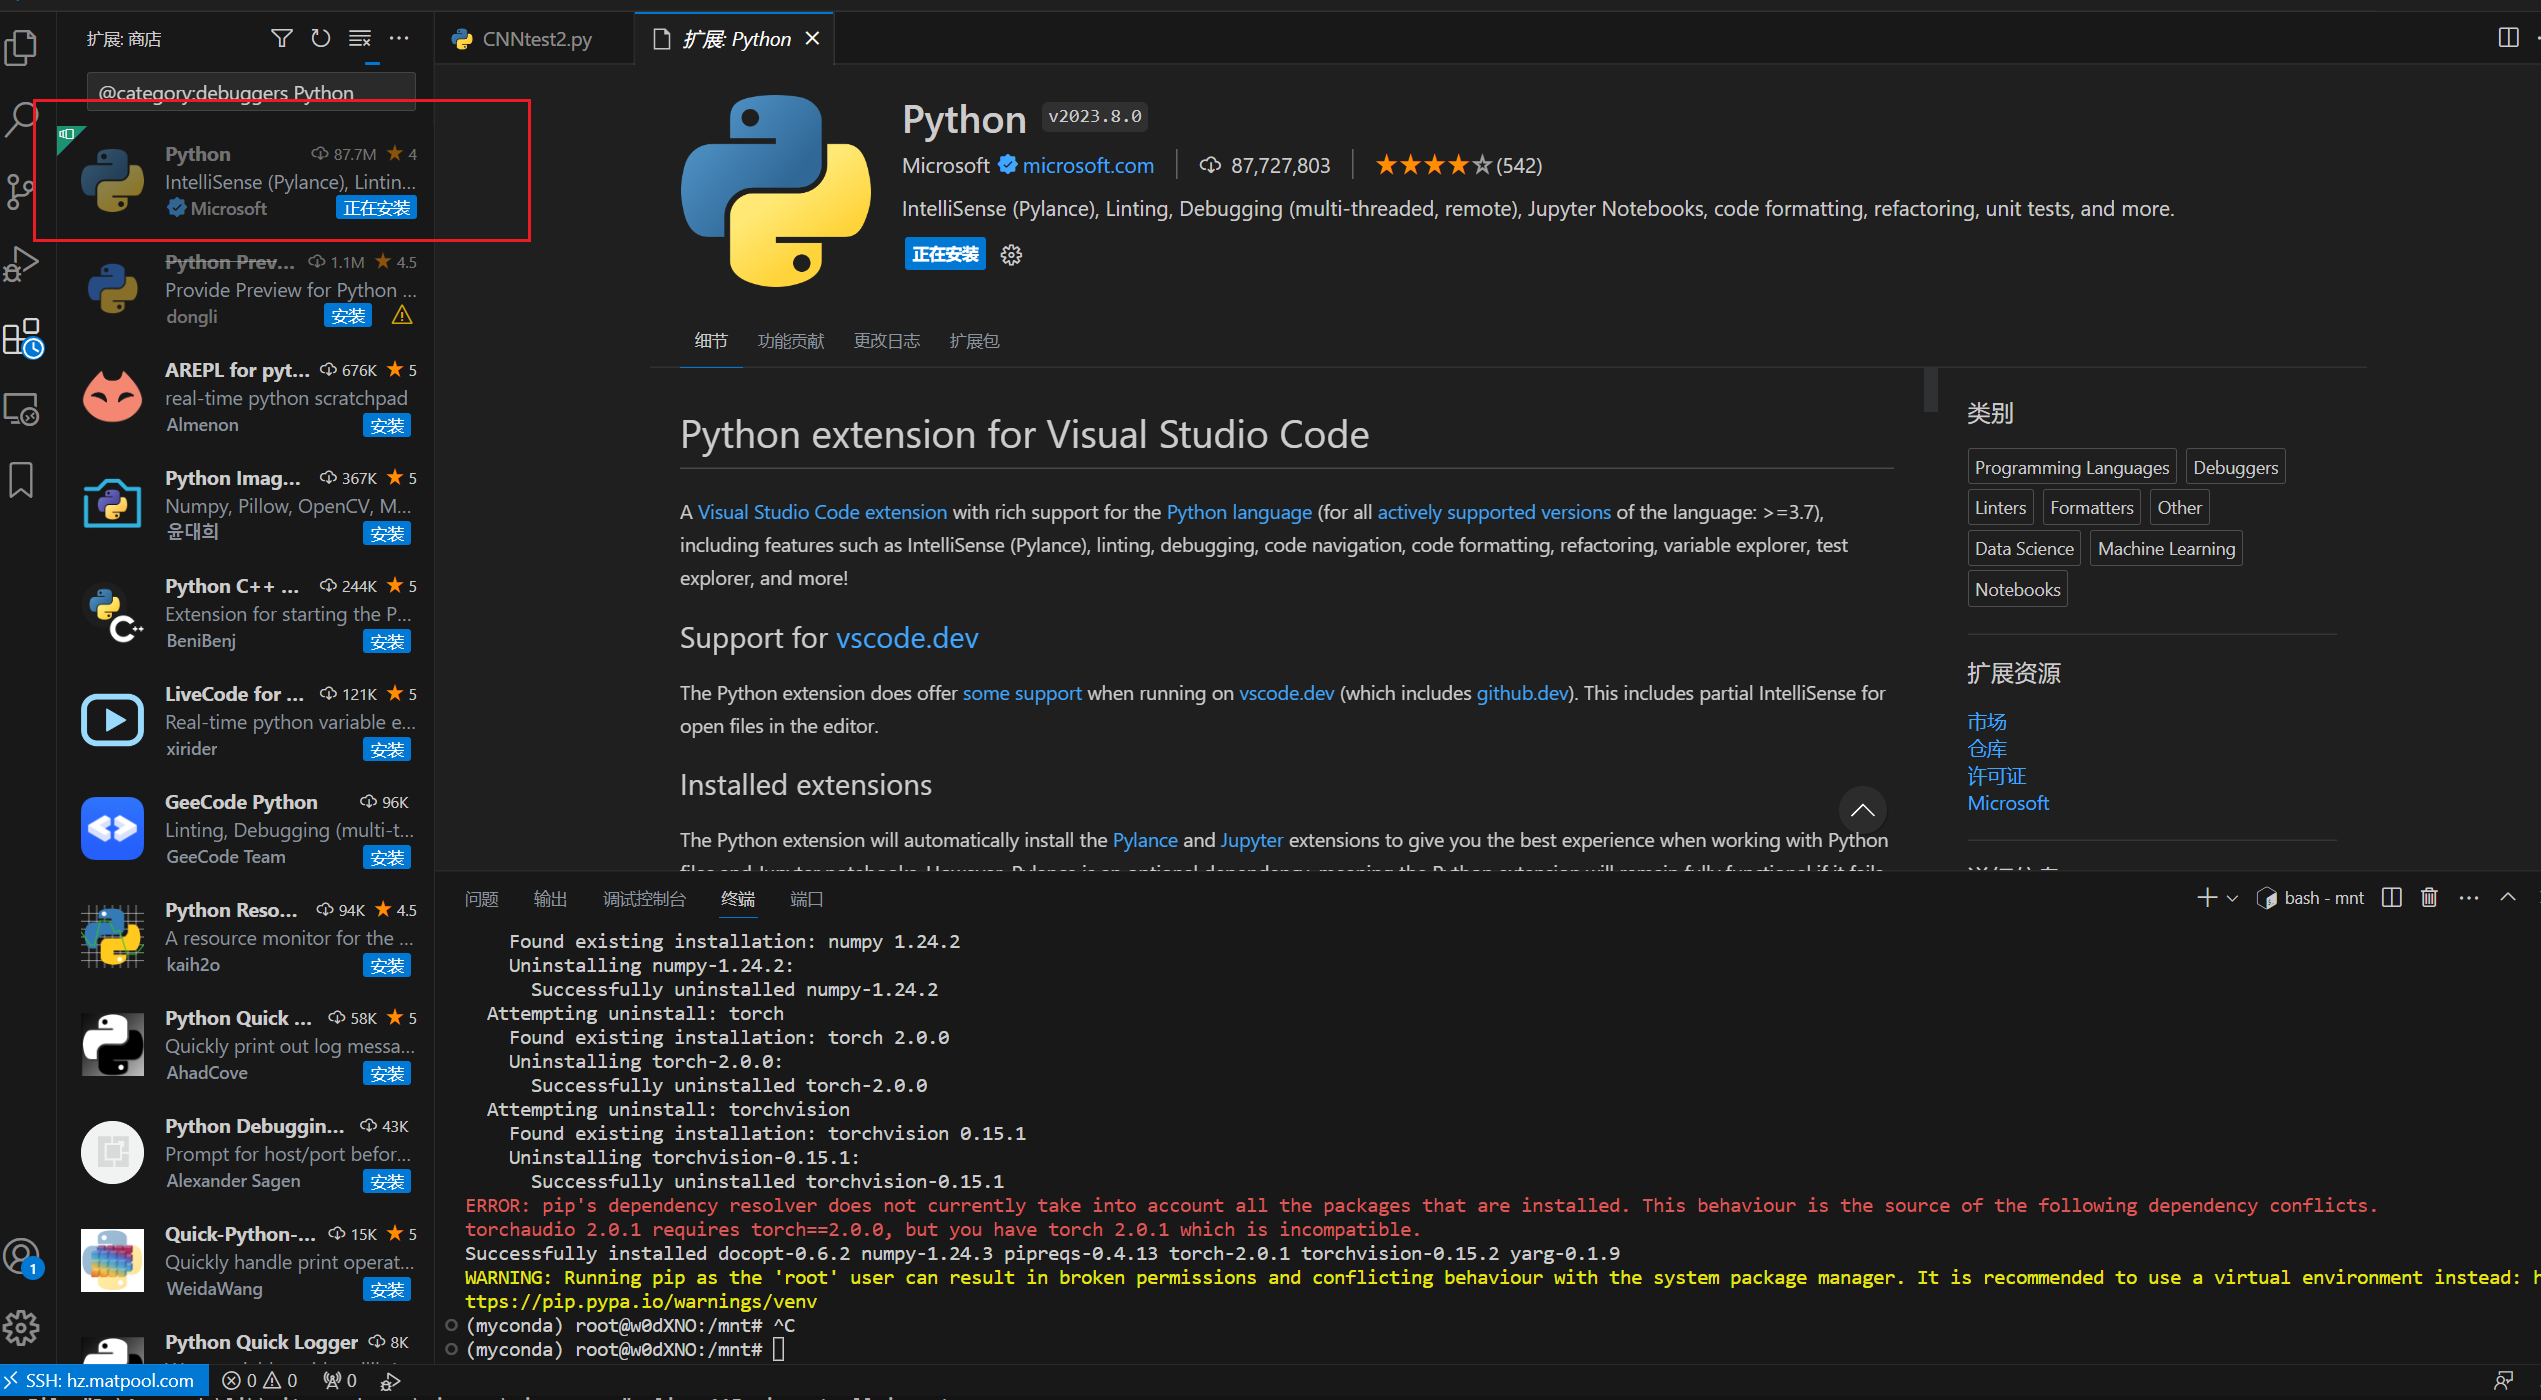Open the 更改日志 changelog tab

[886, 341]
